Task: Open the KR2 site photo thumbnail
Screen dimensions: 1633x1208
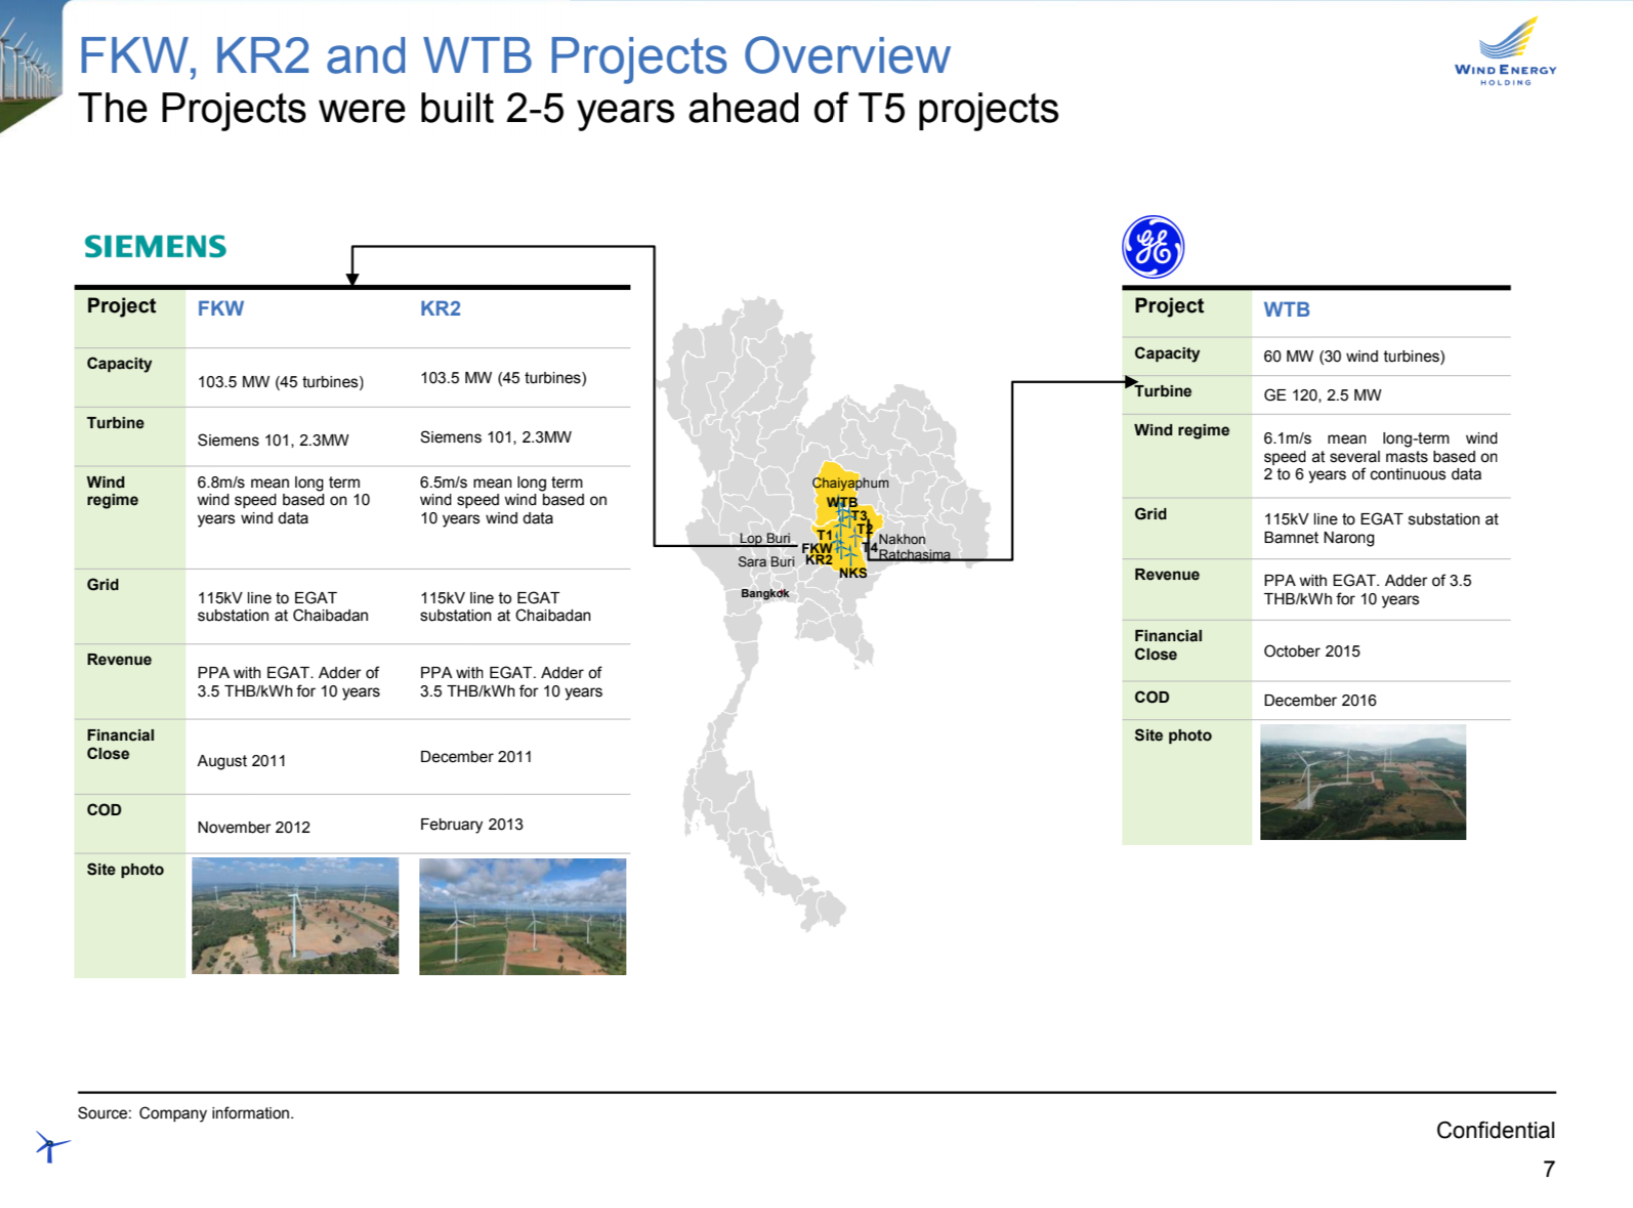Action: 522,916
